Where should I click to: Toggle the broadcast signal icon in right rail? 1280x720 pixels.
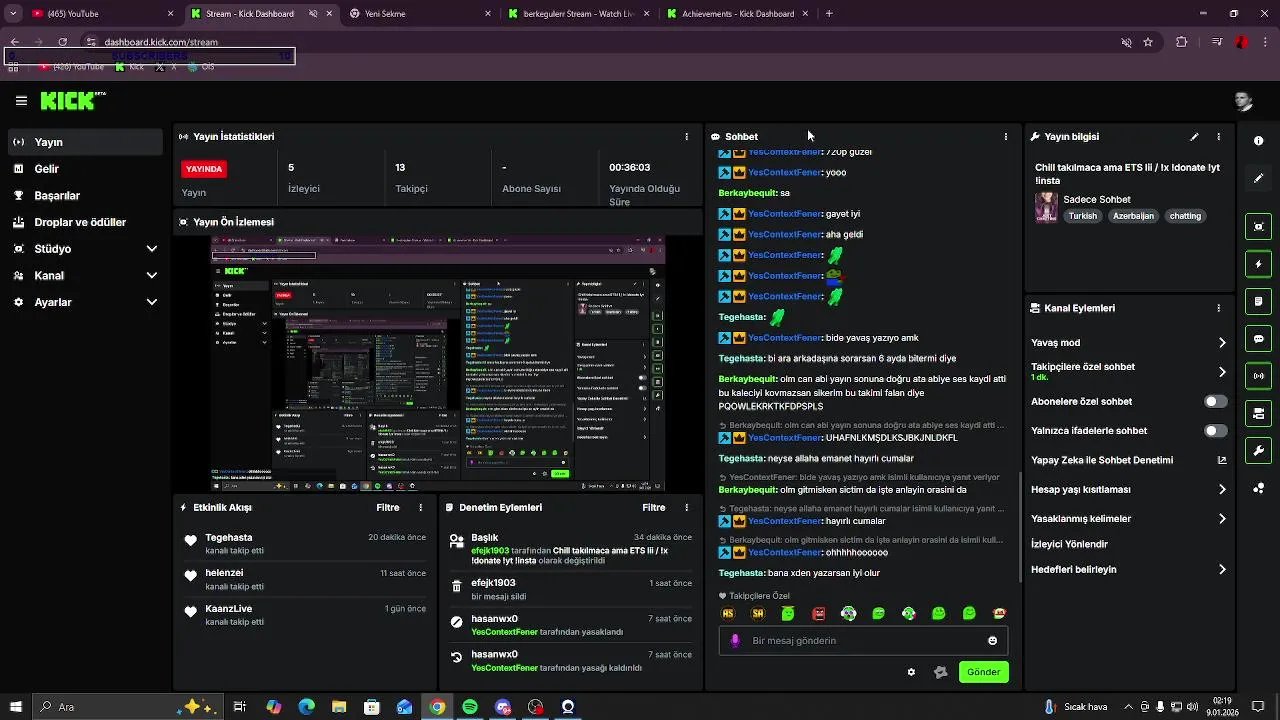coord(1259,376)
